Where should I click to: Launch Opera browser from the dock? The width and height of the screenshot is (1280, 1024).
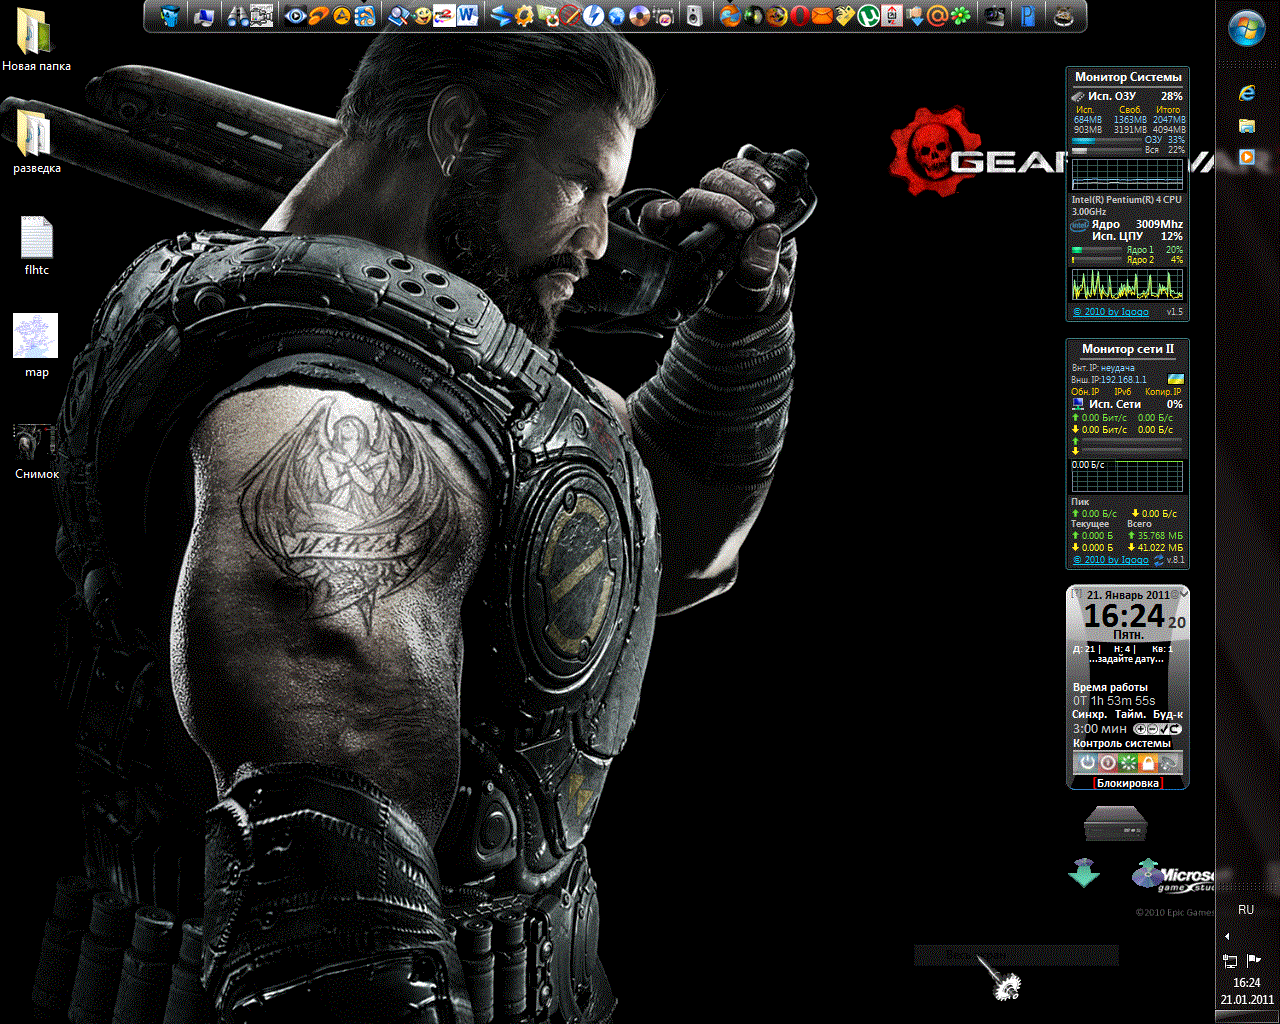(x=799, y=16)
